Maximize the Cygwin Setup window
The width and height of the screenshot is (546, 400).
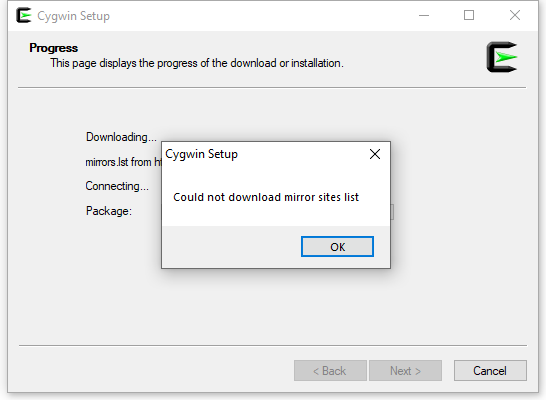469,15
